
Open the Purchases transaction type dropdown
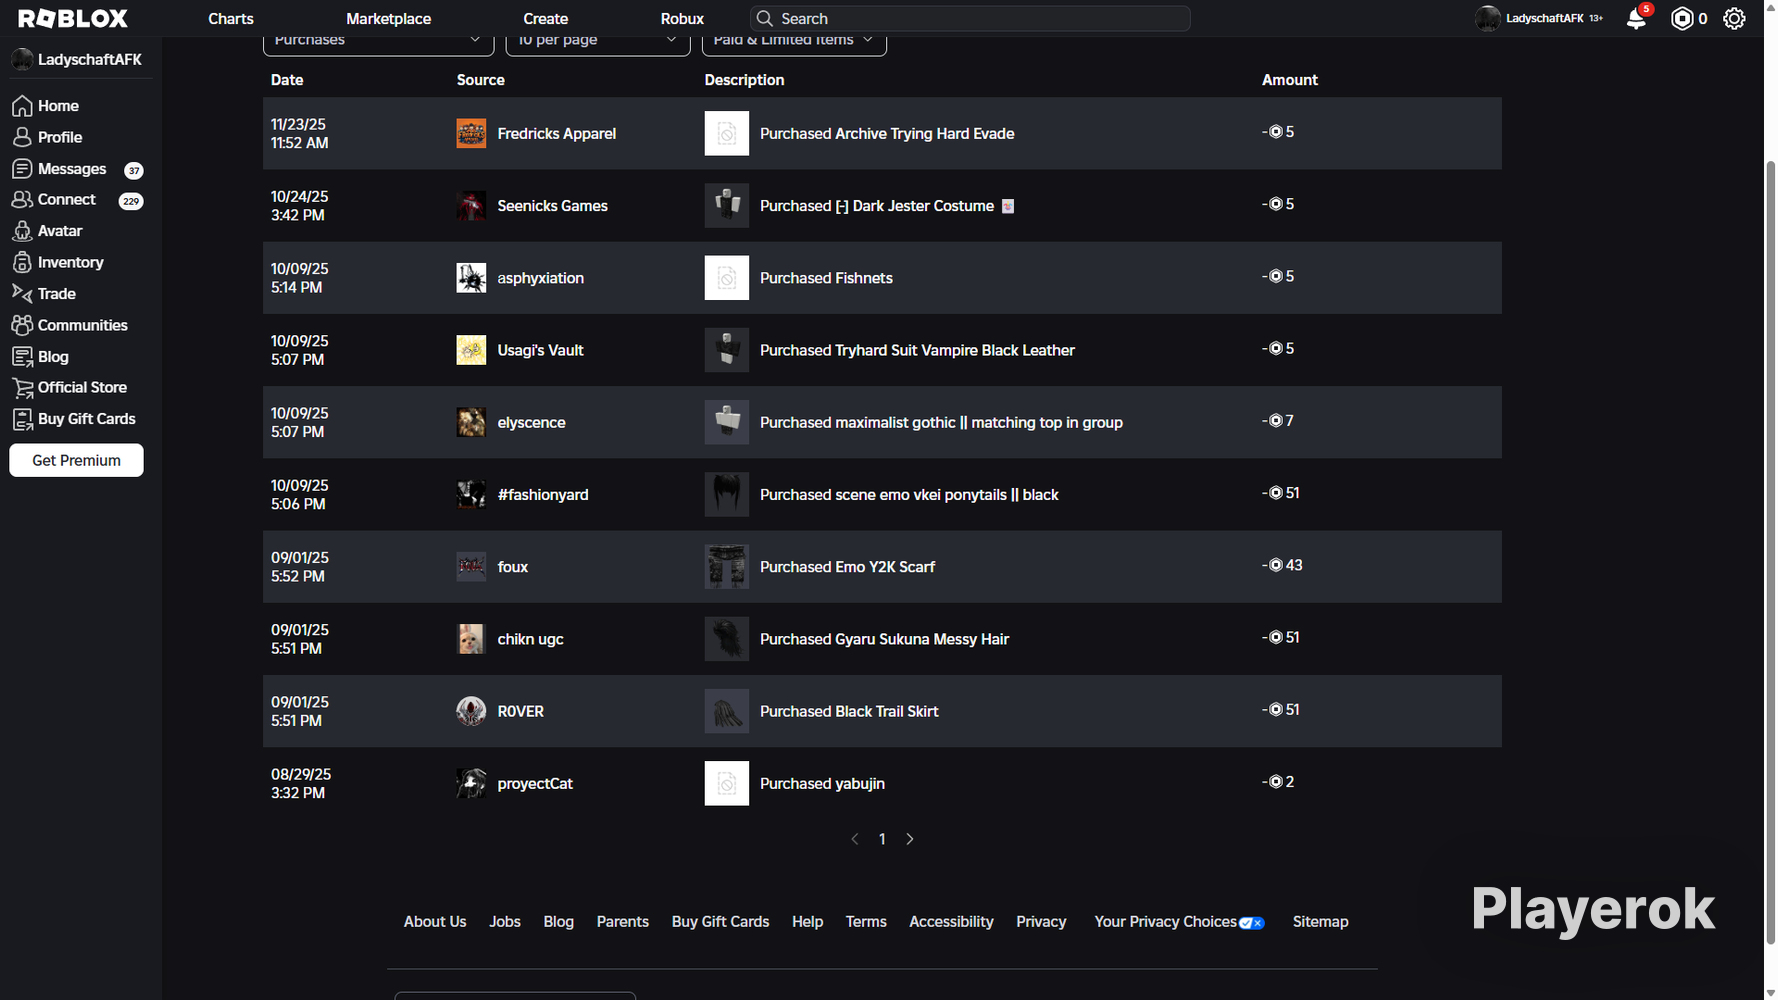click(378, 41)
